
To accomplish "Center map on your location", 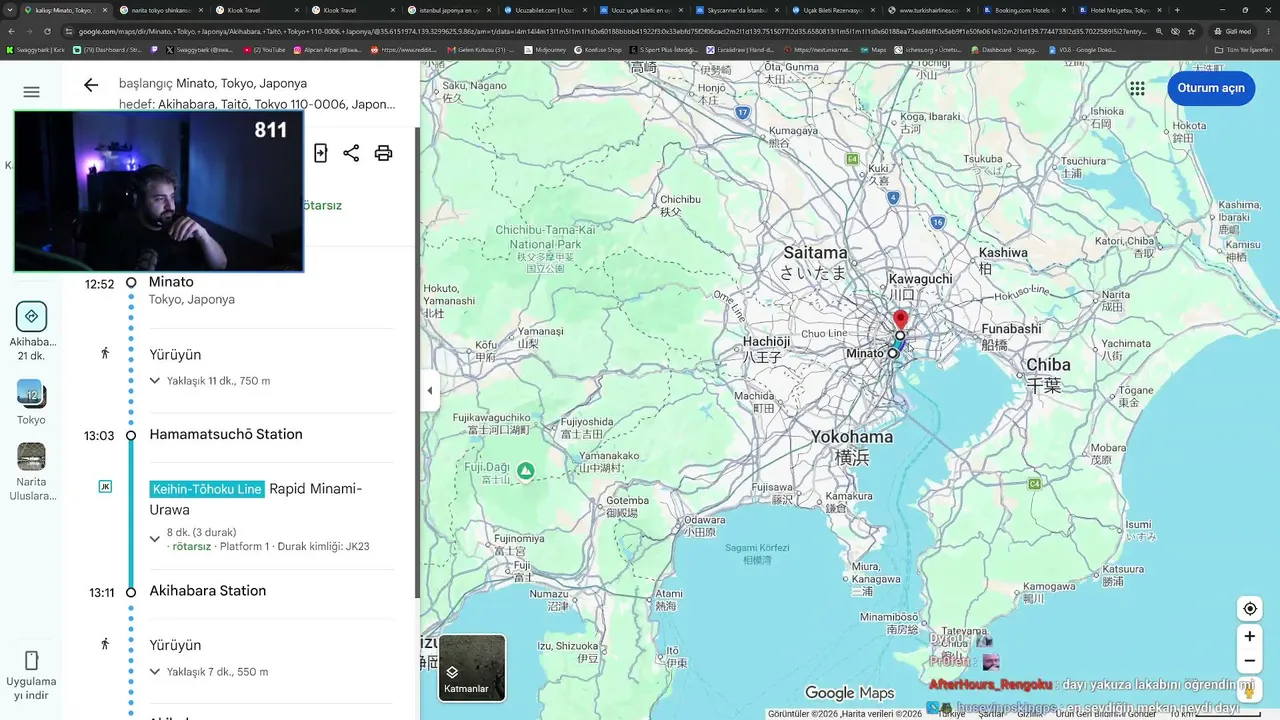I will click(x=1250, y=609).
